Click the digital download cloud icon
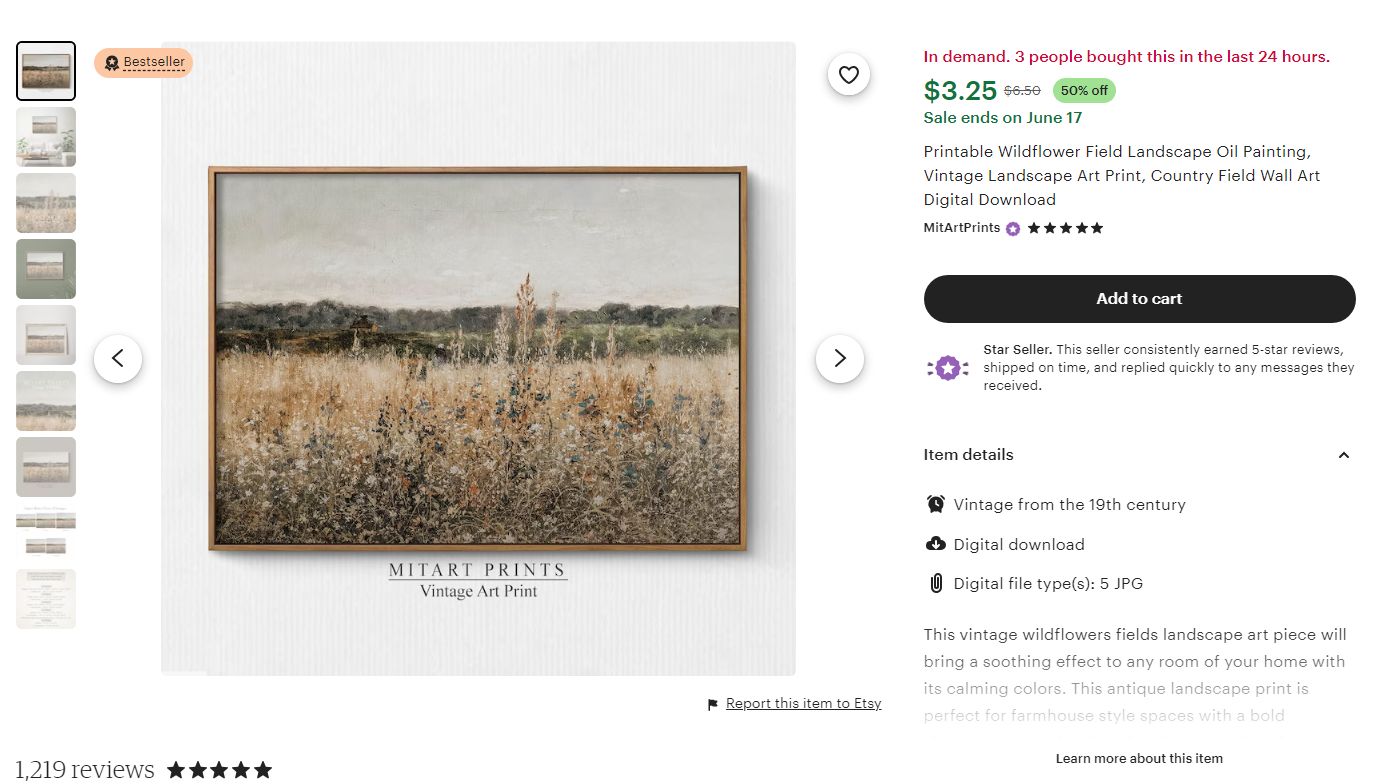1390x781 pixels. [x=936, y=543]
